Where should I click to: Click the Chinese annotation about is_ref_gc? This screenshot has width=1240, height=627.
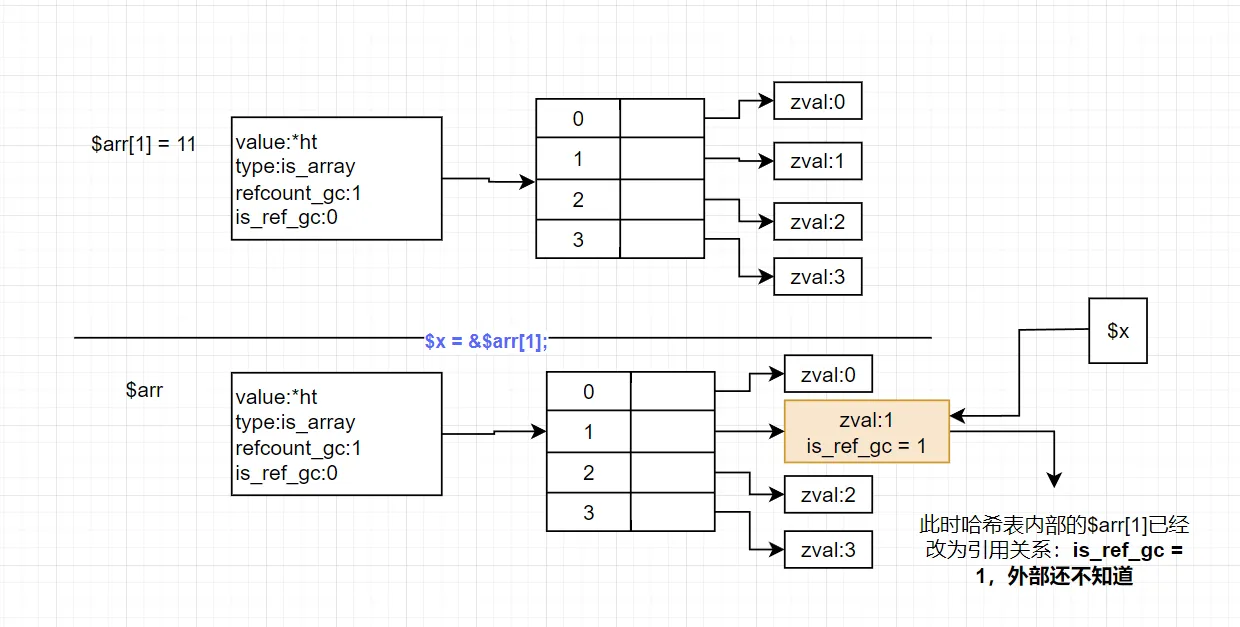pos(1054,550)
